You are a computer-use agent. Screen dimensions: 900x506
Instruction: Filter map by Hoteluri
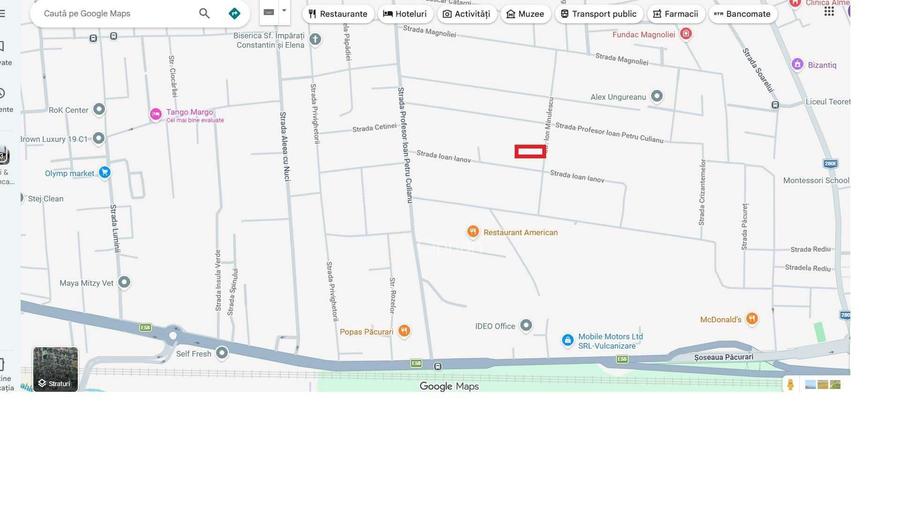coord(405,14)
